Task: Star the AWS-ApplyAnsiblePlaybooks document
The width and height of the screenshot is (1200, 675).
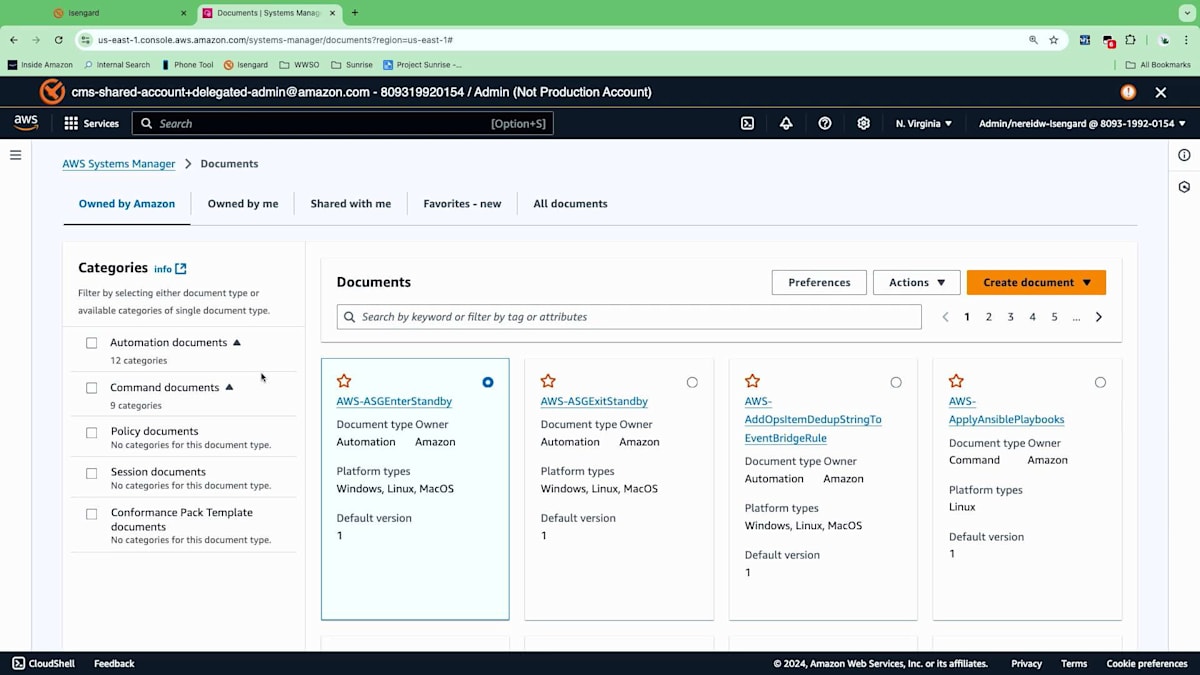Action: [956, 381]
